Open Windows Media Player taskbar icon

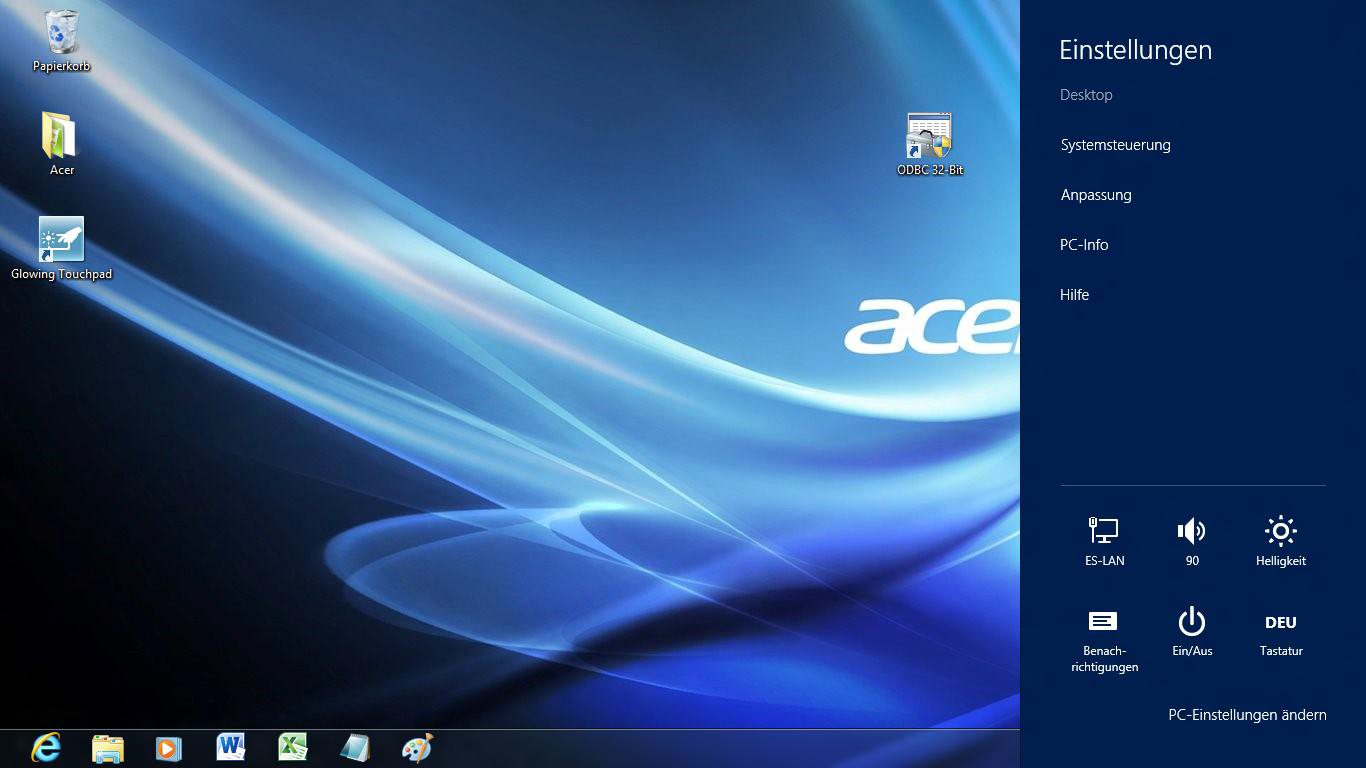click(x=169, y=748)
